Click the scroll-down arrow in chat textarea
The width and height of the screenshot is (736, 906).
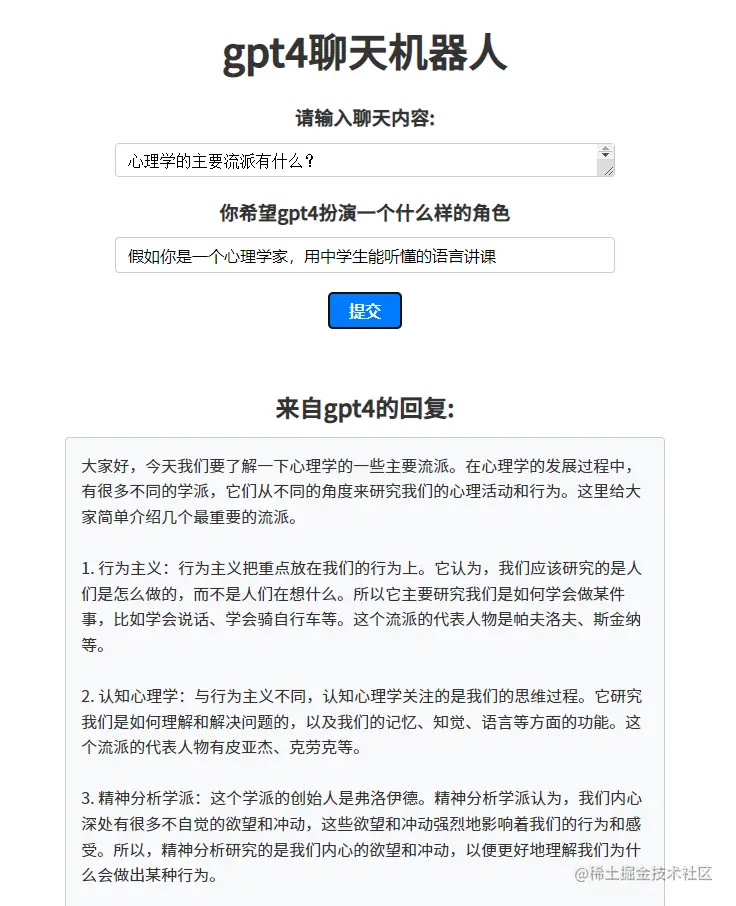(605, 155)
